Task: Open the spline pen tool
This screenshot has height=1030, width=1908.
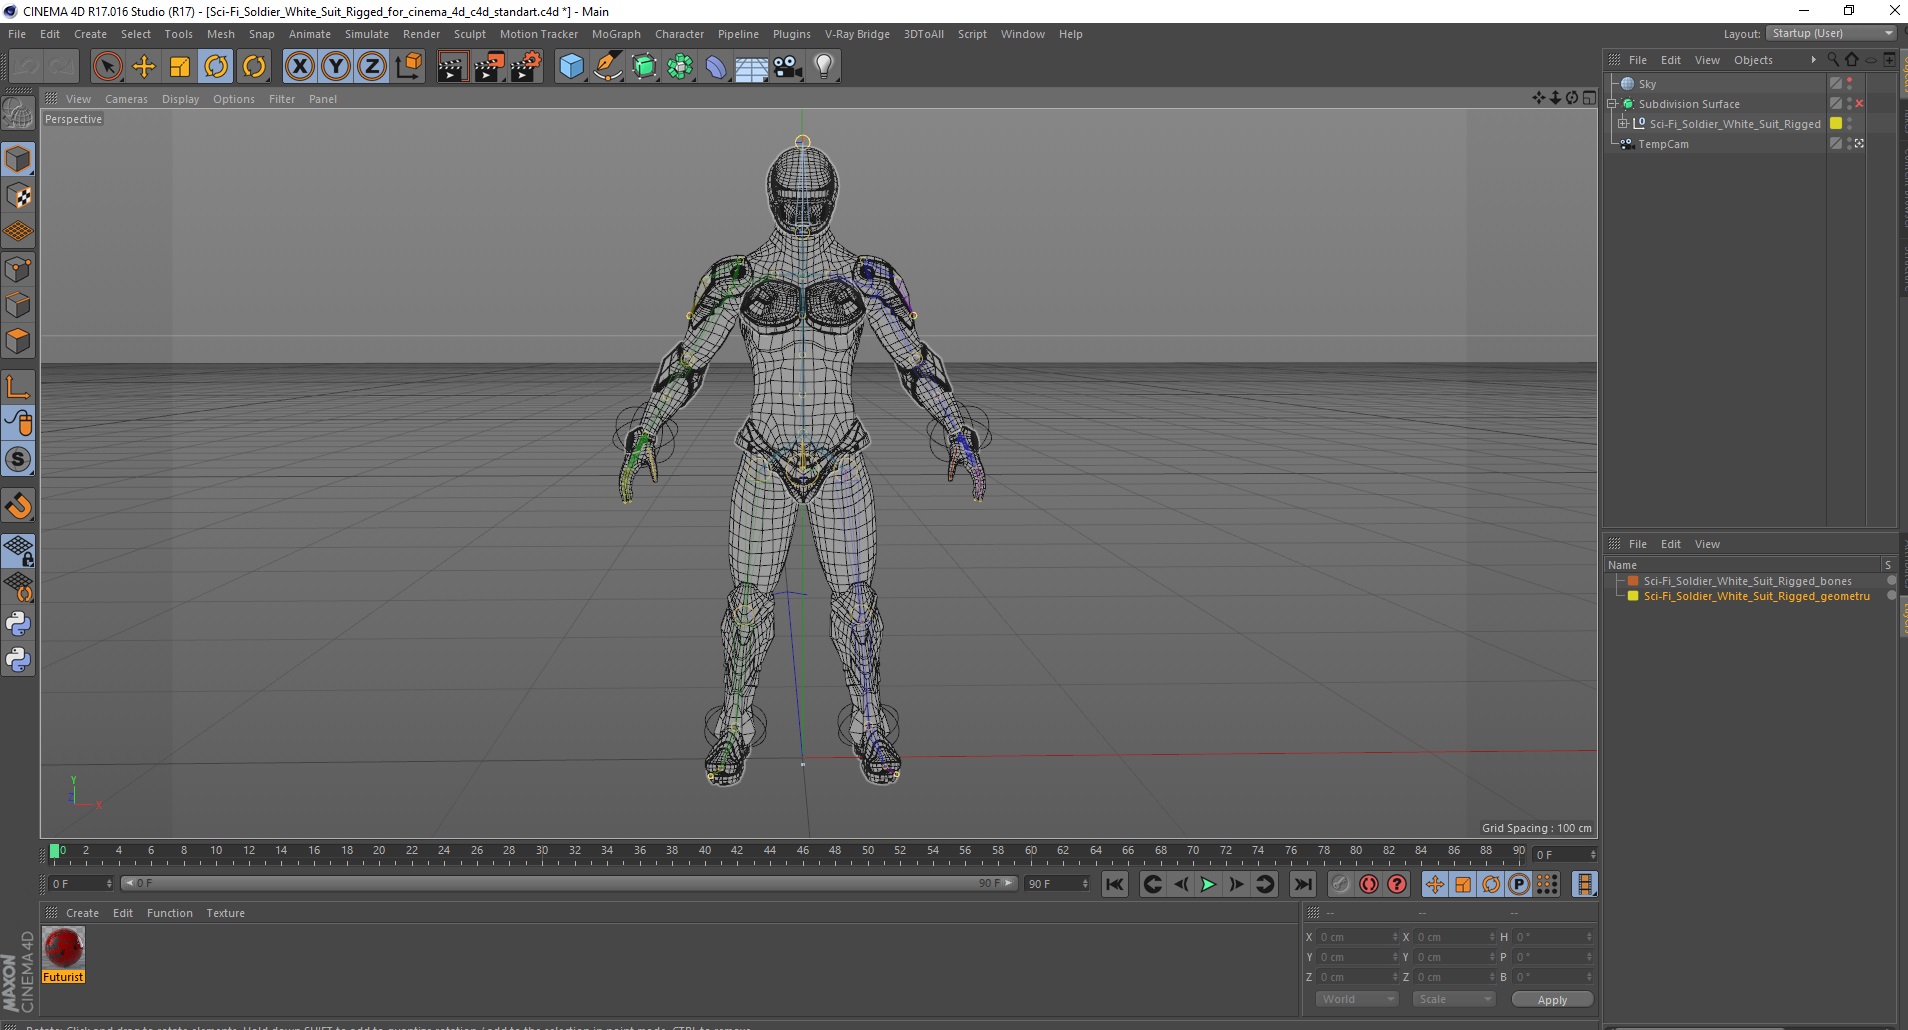Action: (607, 67)
